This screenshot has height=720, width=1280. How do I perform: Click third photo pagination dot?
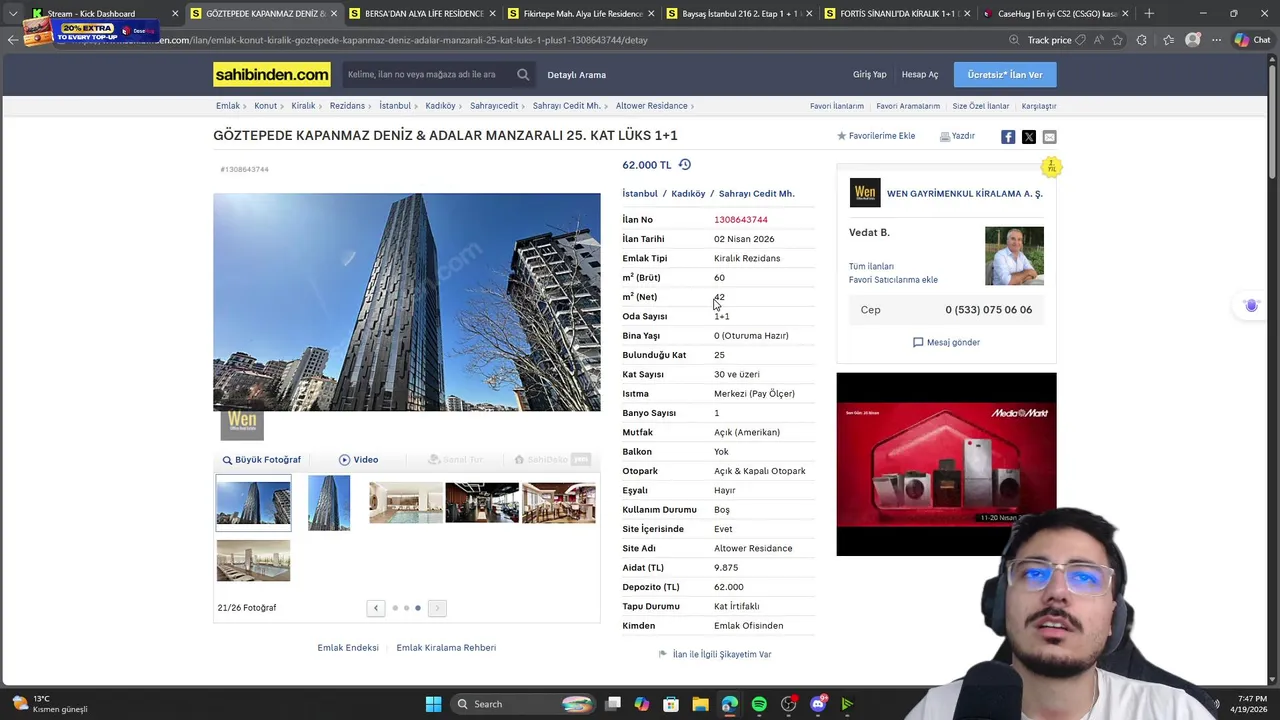[x=418, y=608]
